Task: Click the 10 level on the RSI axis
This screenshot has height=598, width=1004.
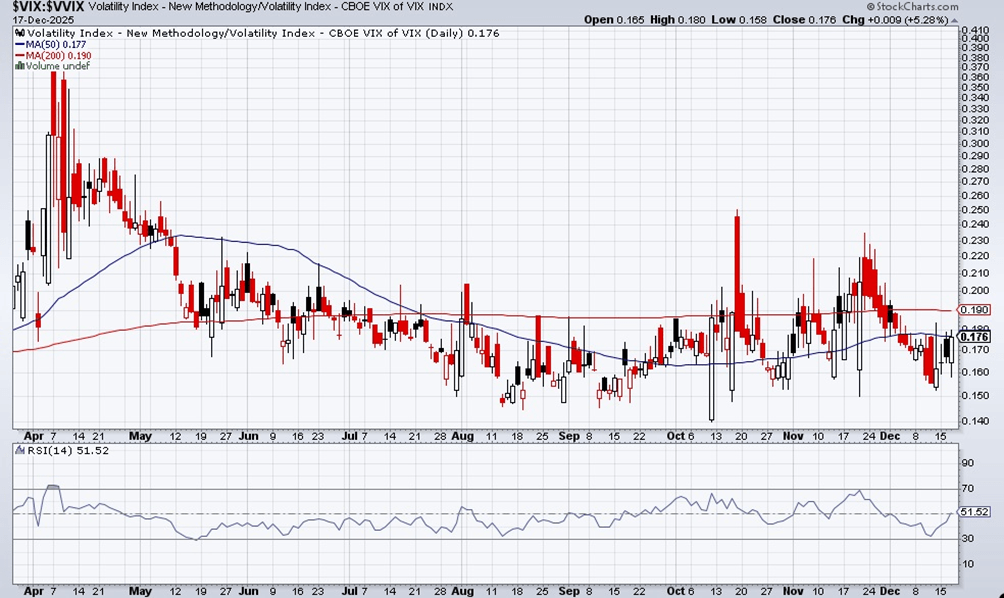Action: pyautogui.click(x=968, y=564)
